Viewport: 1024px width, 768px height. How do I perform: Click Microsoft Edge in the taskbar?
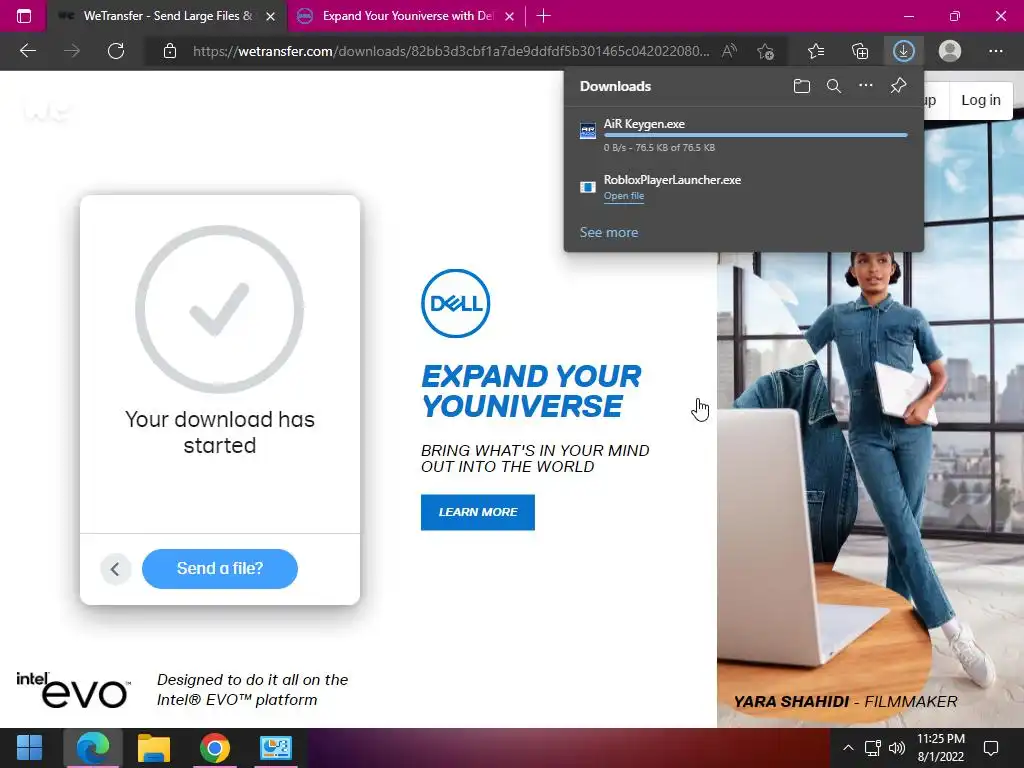tap(92, 748)
